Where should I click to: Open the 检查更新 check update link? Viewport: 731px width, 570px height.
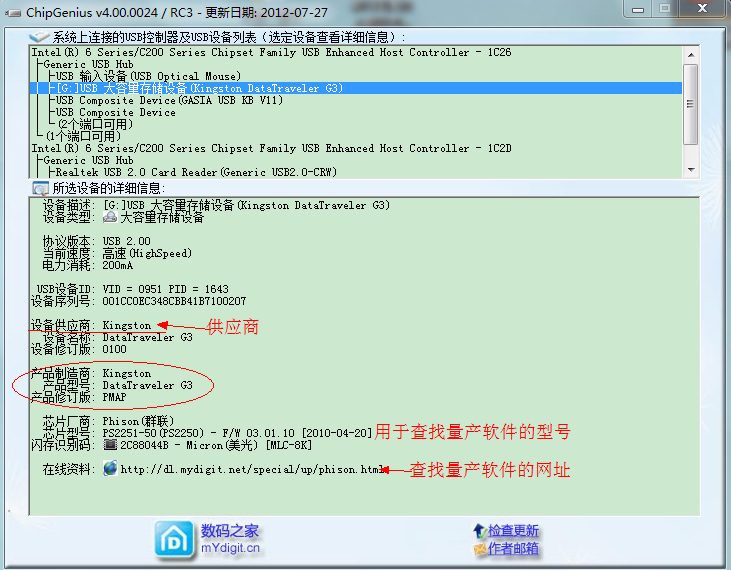[513, 530]
